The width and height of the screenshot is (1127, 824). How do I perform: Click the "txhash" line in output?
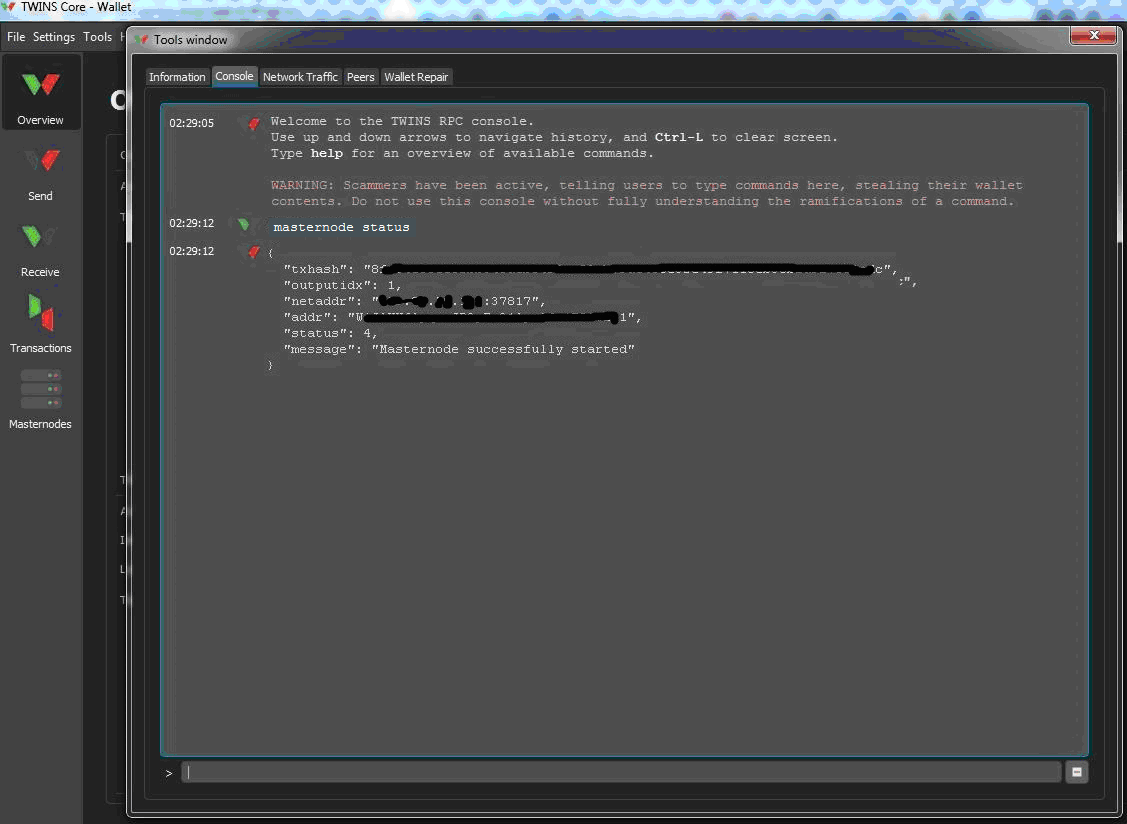pos(591,270)
